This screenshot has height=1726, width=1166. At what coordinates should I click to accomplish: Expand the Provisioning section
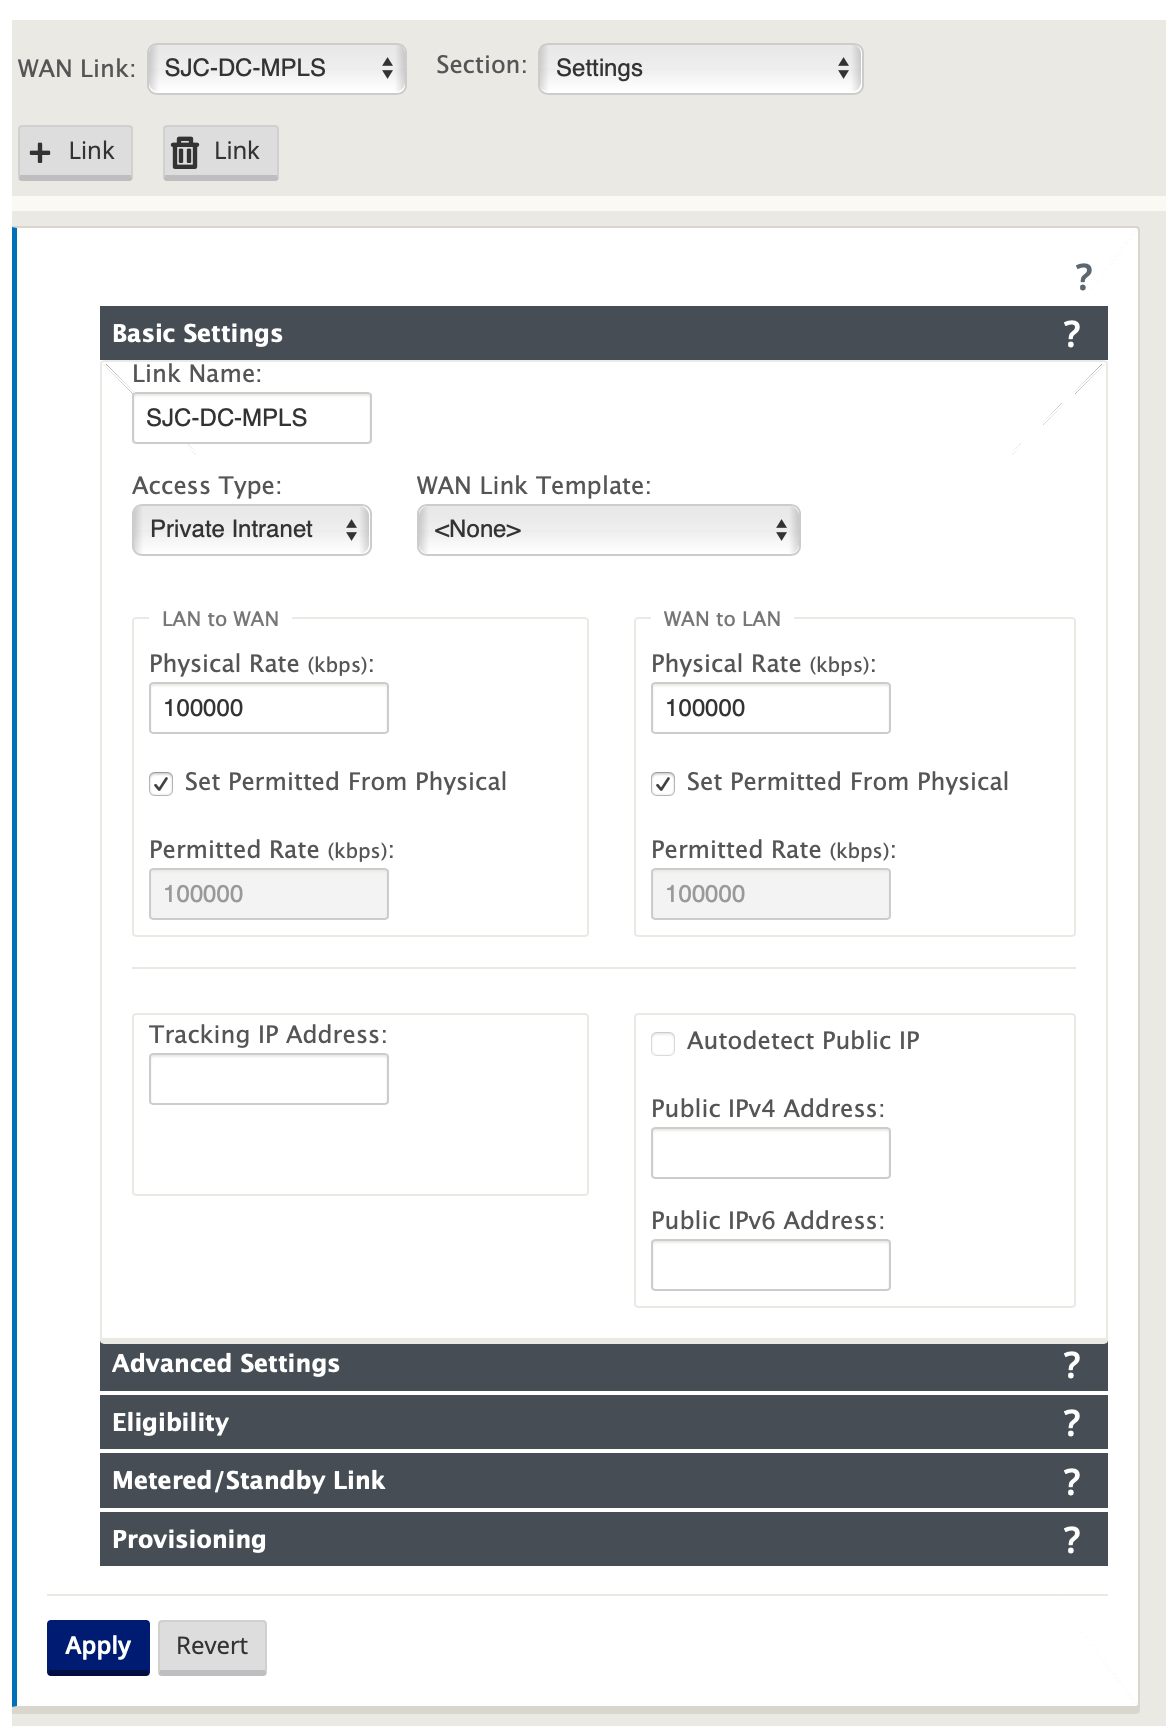pos(604,1539)
